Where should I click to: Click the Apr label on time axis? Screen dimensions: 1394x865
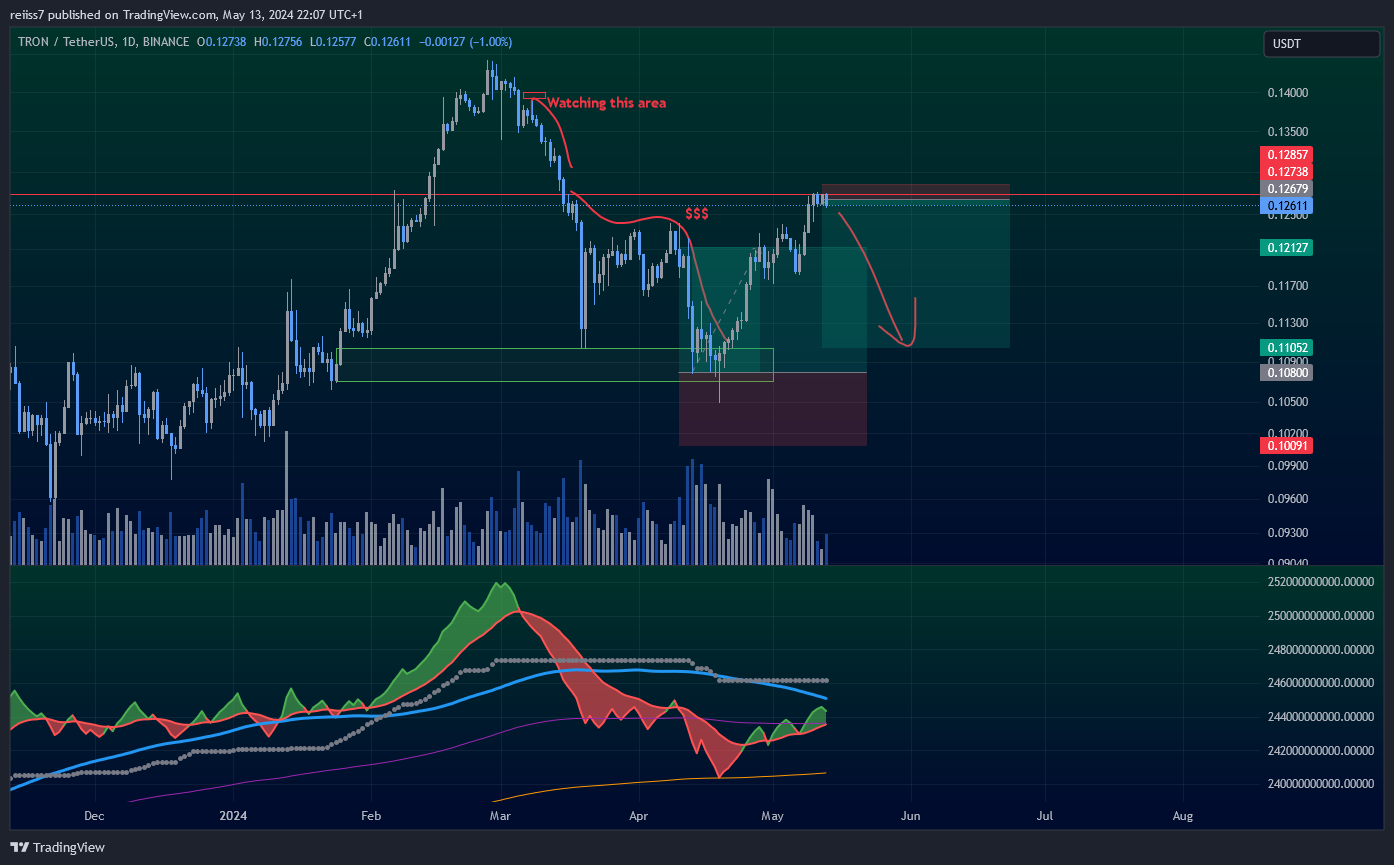click(x=639, y=816)
